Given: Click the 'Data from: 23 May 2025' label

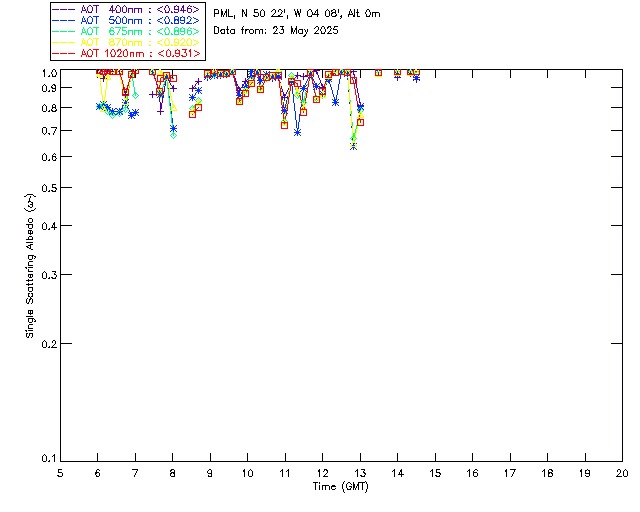Looking at the screenshot, I should 276,31.
